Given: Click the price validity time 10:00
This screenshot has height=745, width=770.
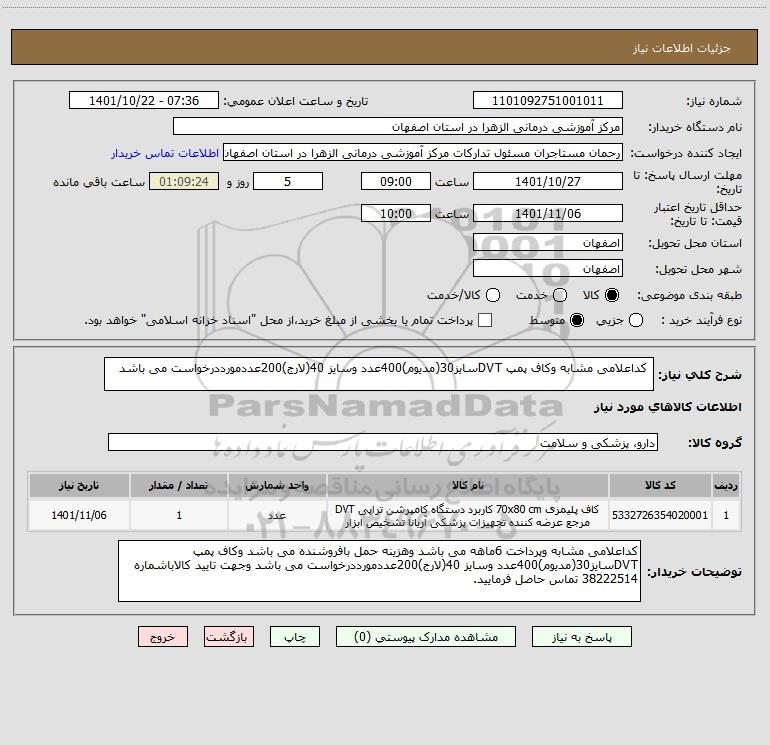Looking at the screenshot, I should click(396, 214).
